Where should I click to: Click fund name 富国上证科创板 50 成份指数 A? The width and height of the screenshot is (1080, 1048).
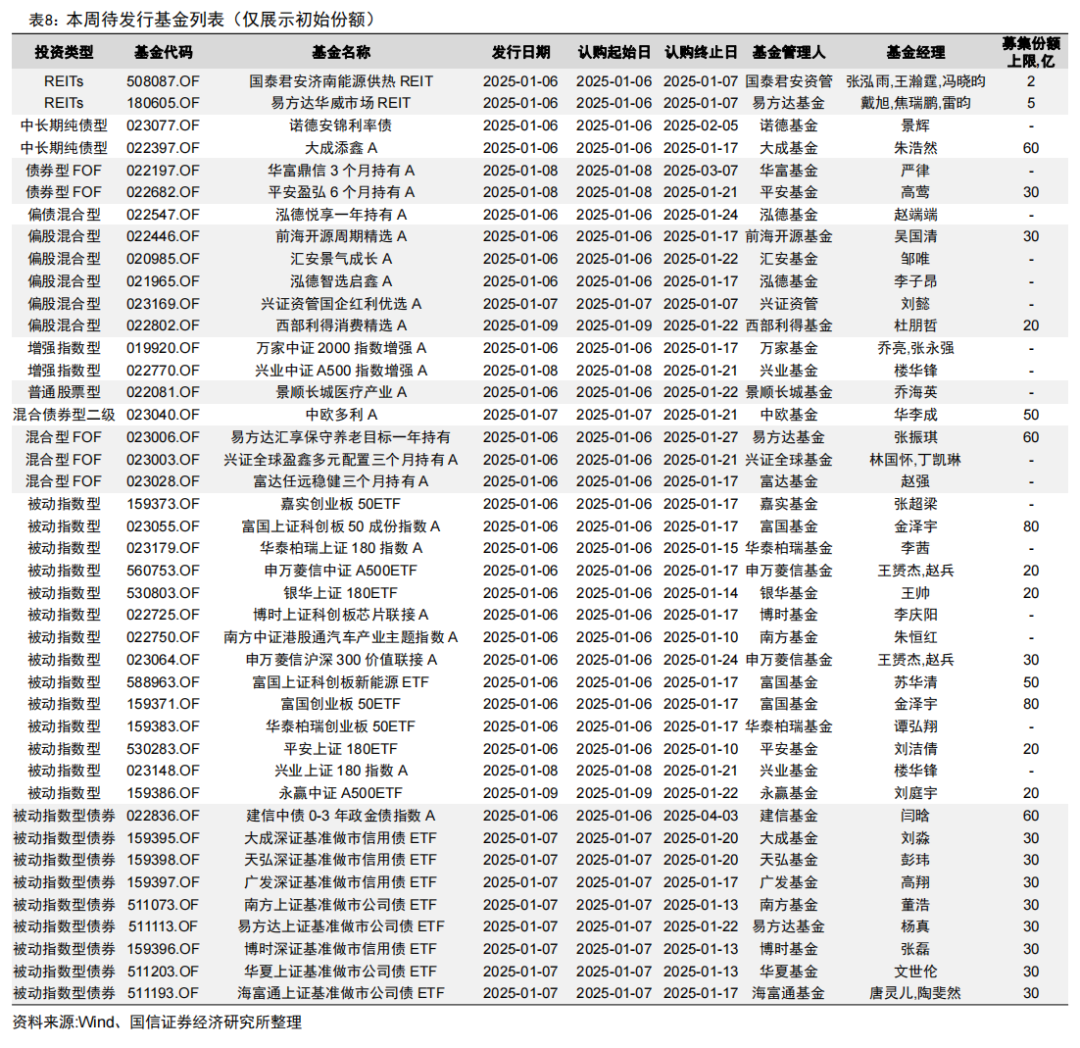[x=341, y=526]
